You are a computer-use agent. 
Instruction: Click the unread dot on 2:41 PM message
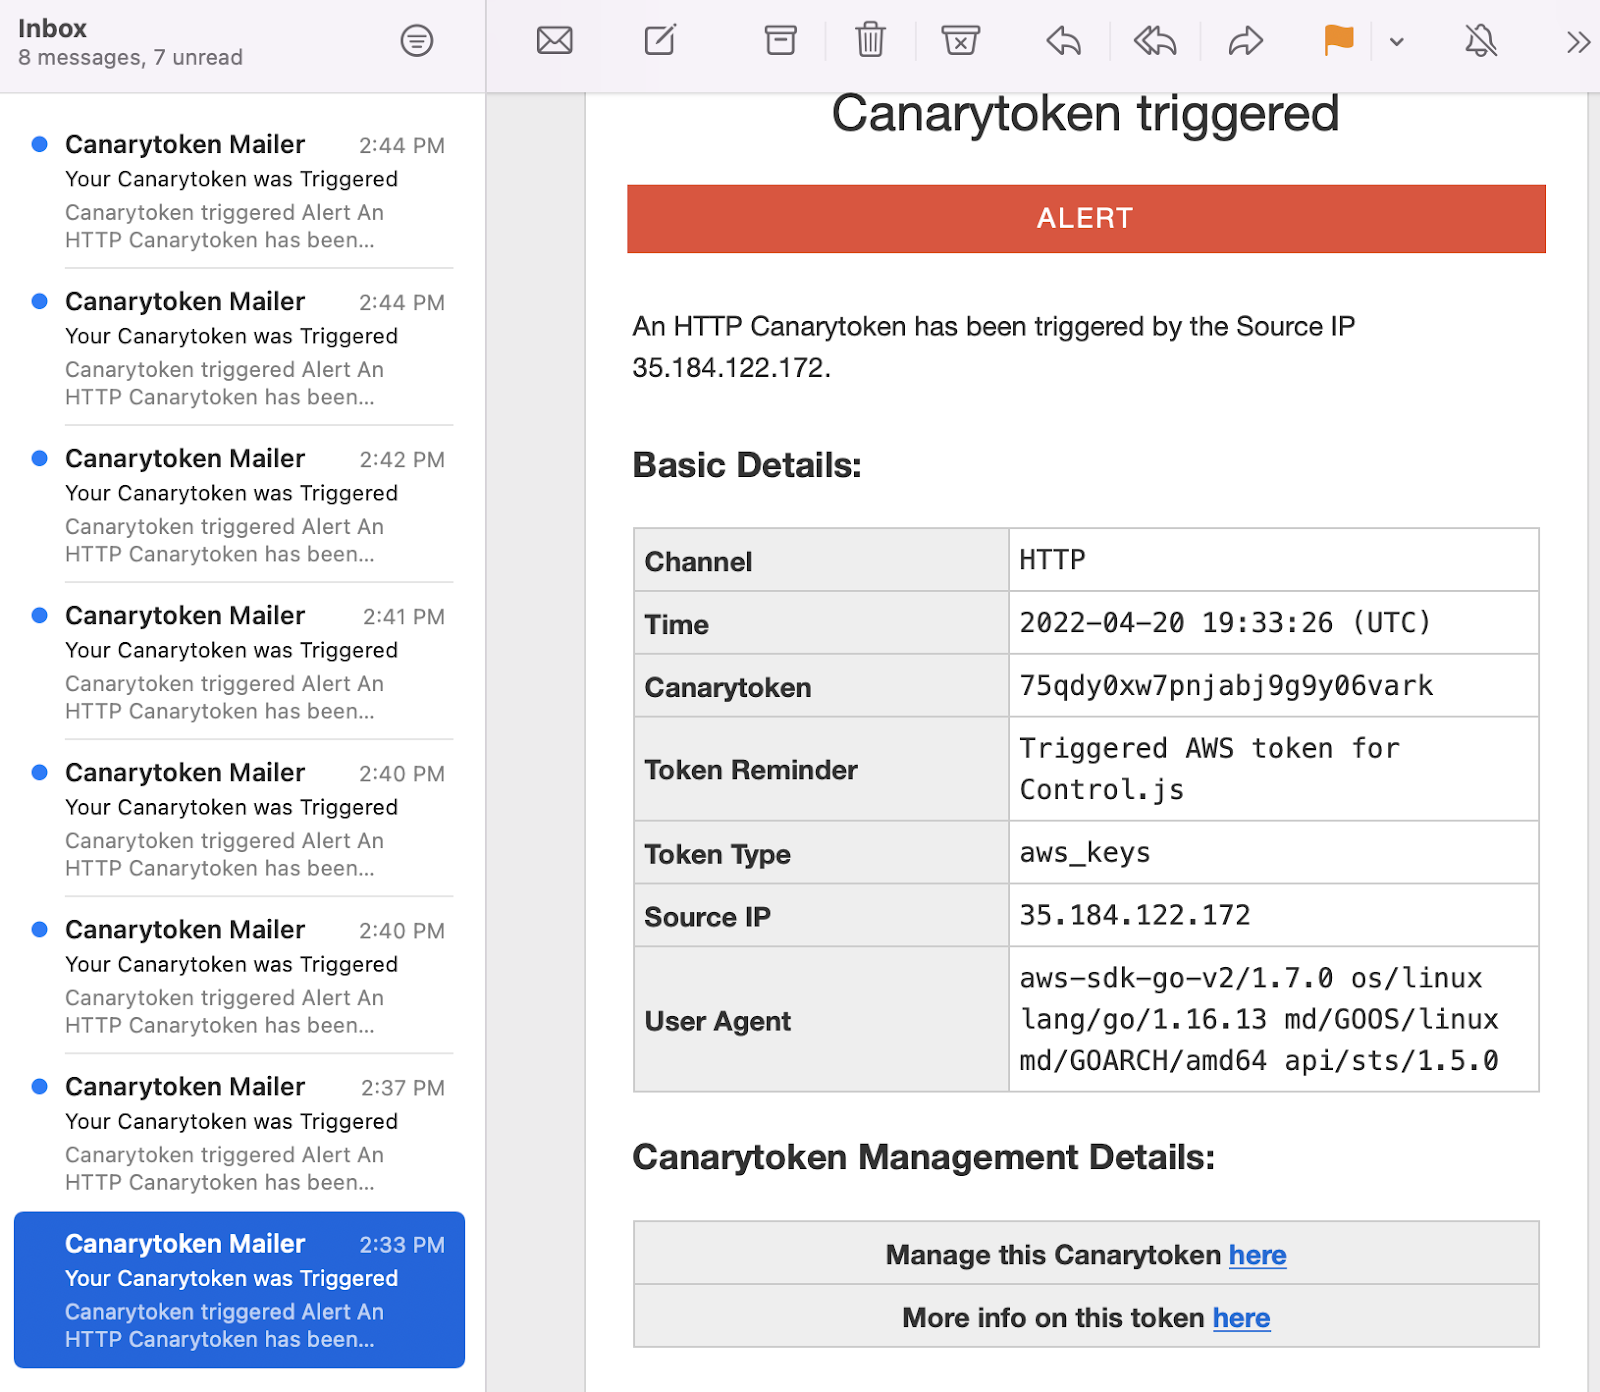click(x=40, y=615)
